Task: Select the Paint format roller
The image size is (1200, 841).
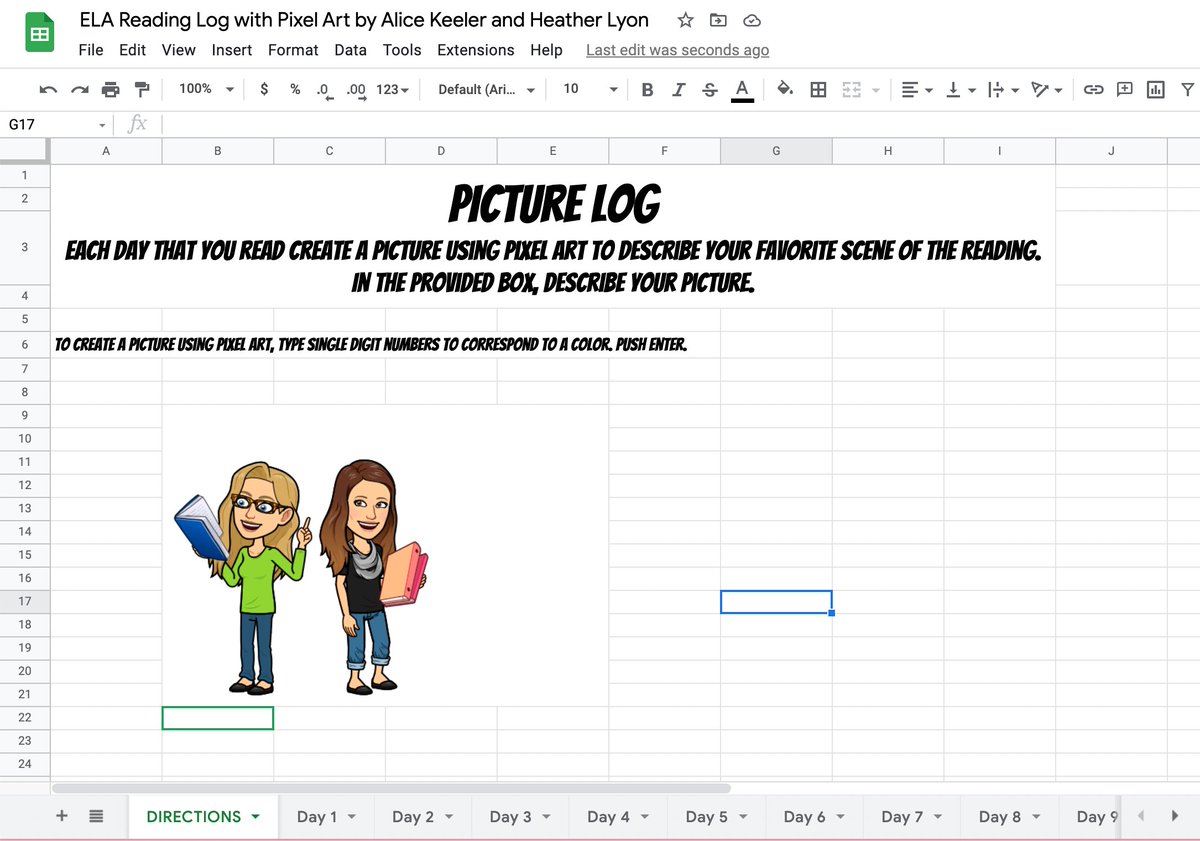Action: pos(142,90)
